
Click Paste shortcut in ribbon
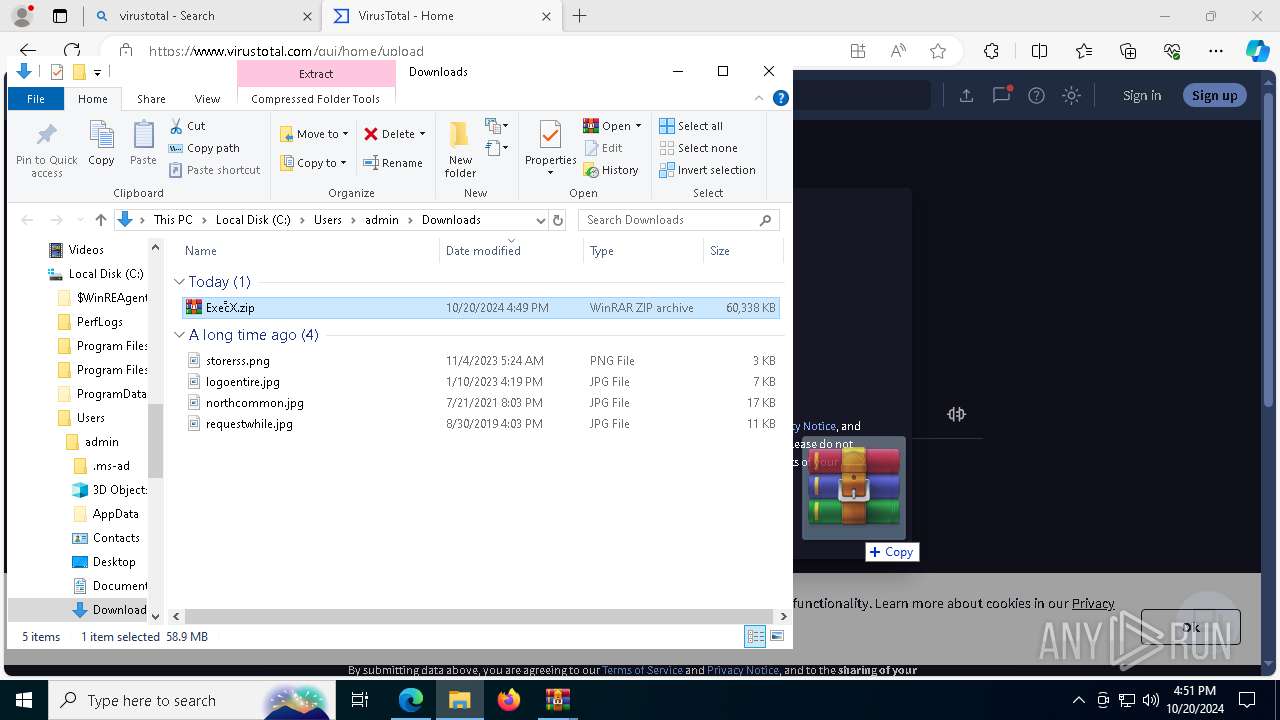[214, 170]
